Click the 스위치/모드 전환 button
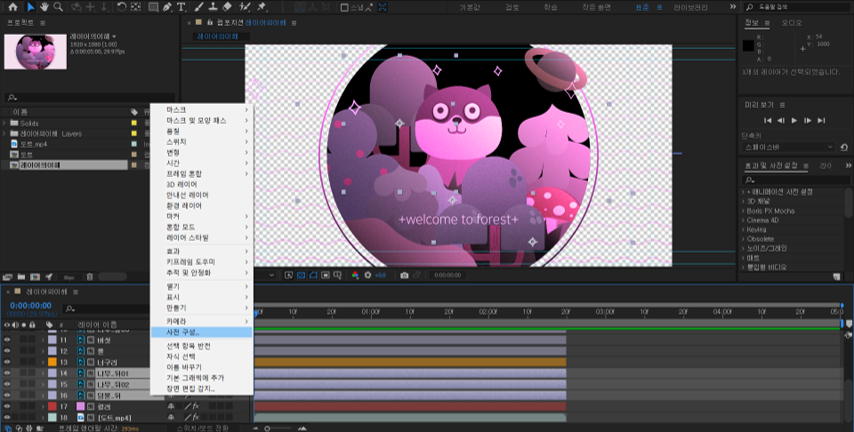 (x=203, y=428)
